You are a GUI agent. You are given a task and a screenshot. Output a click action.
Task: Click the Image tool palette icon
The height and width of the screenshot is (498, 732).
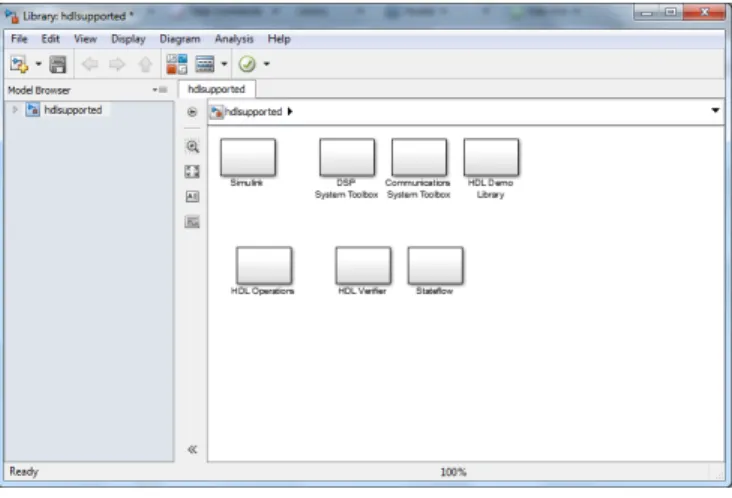pyautogui.click(x=192, y=222)
